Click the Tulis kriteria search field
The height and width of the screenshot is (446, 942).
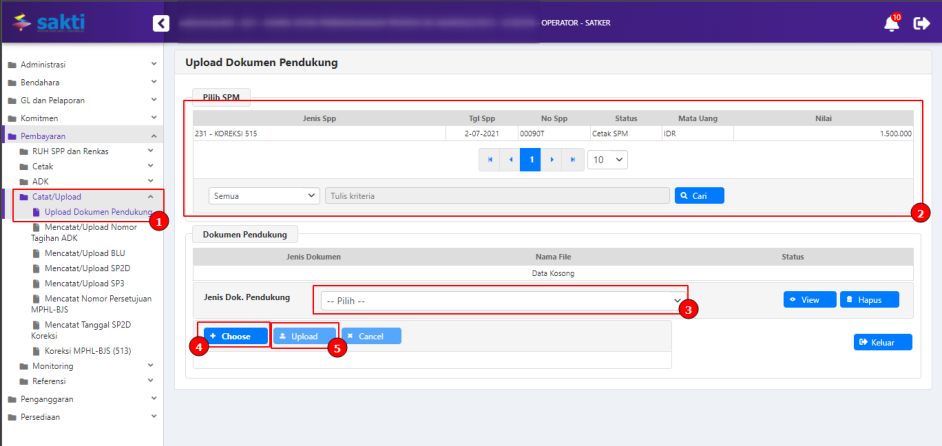(497, 196)
